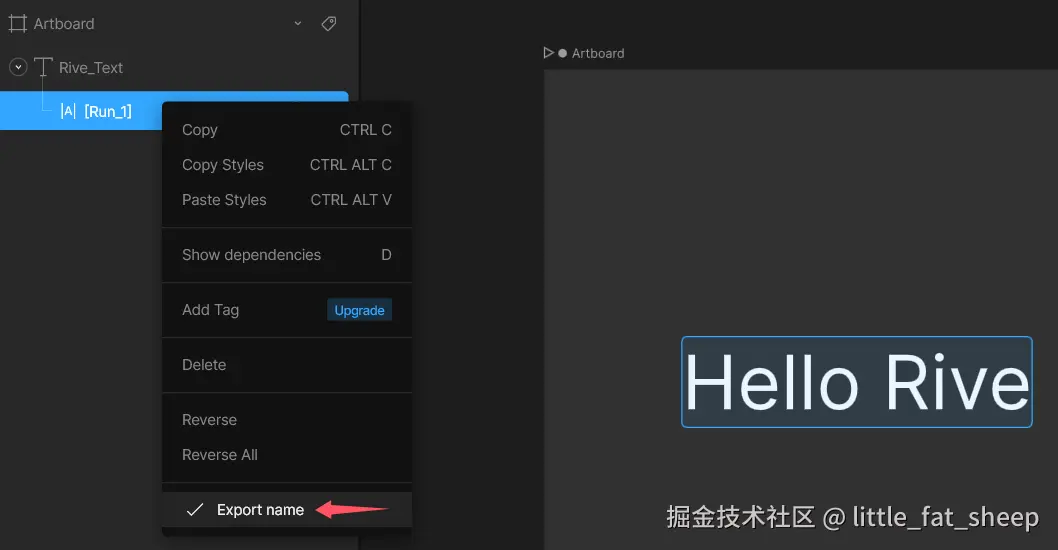1058x550 pixels.
Task: Toggle the Export name checked option
Action: [x=287, y=510]
